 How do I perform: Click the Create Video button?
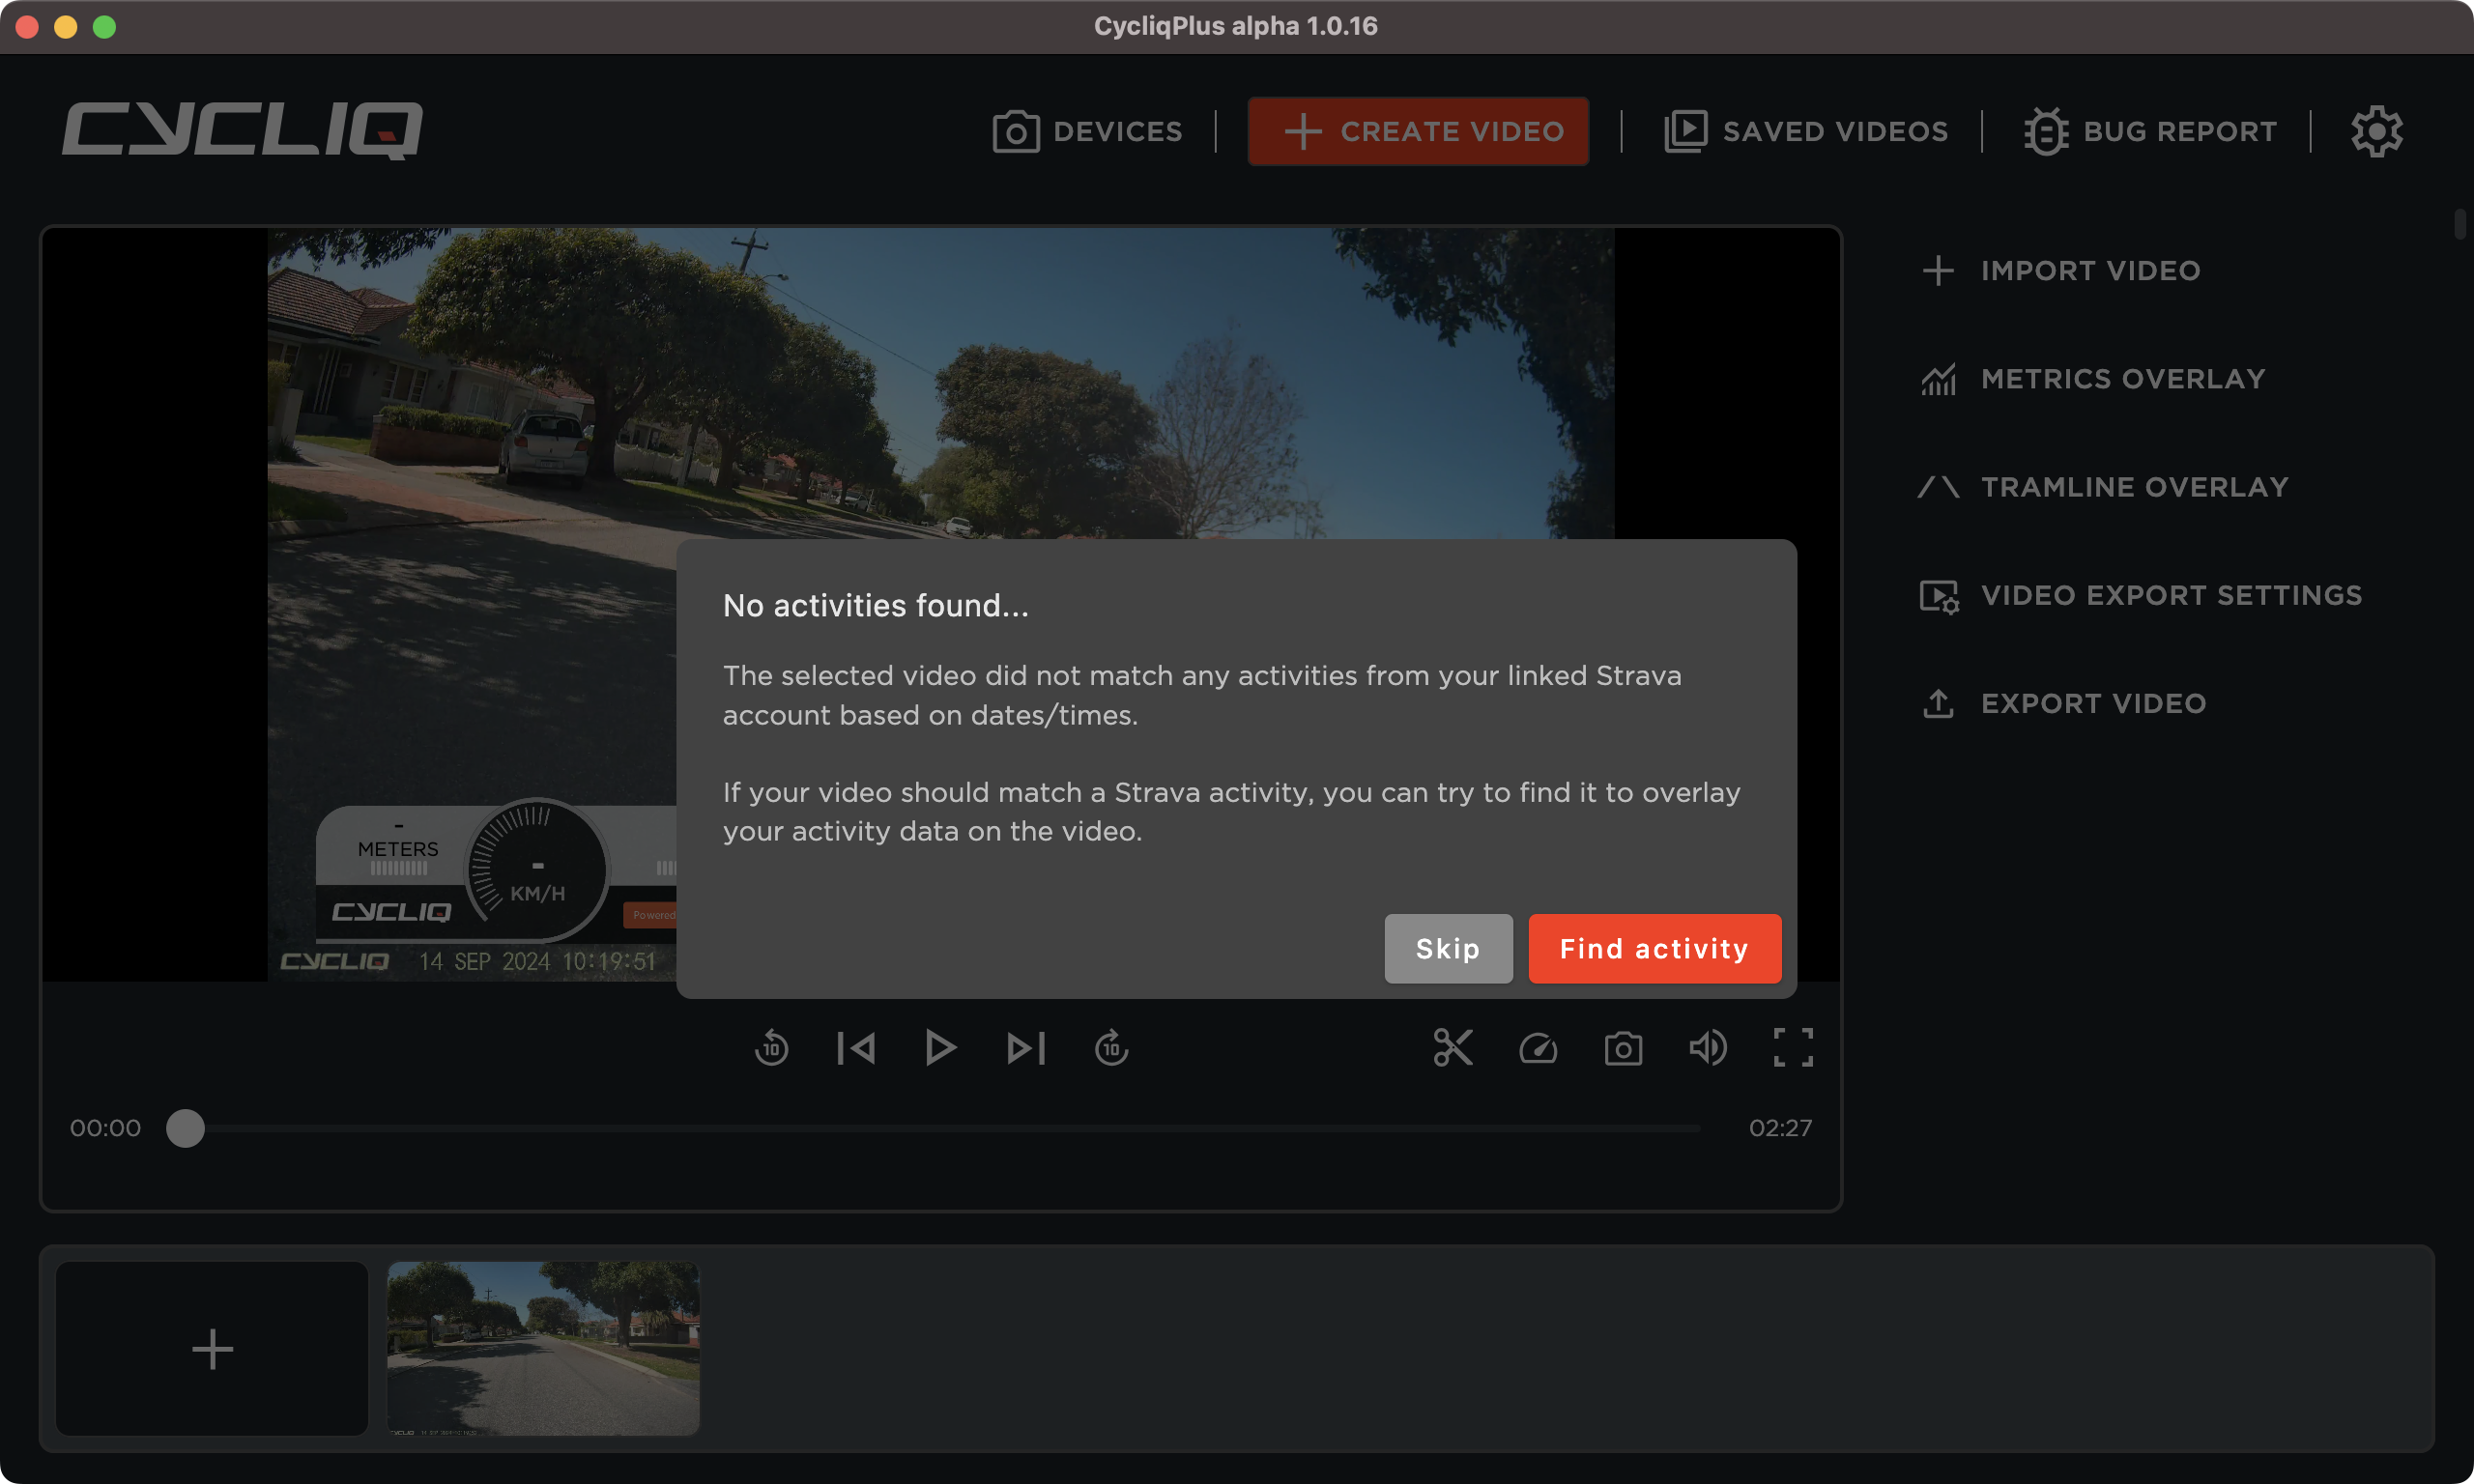tap(1418, 131)
